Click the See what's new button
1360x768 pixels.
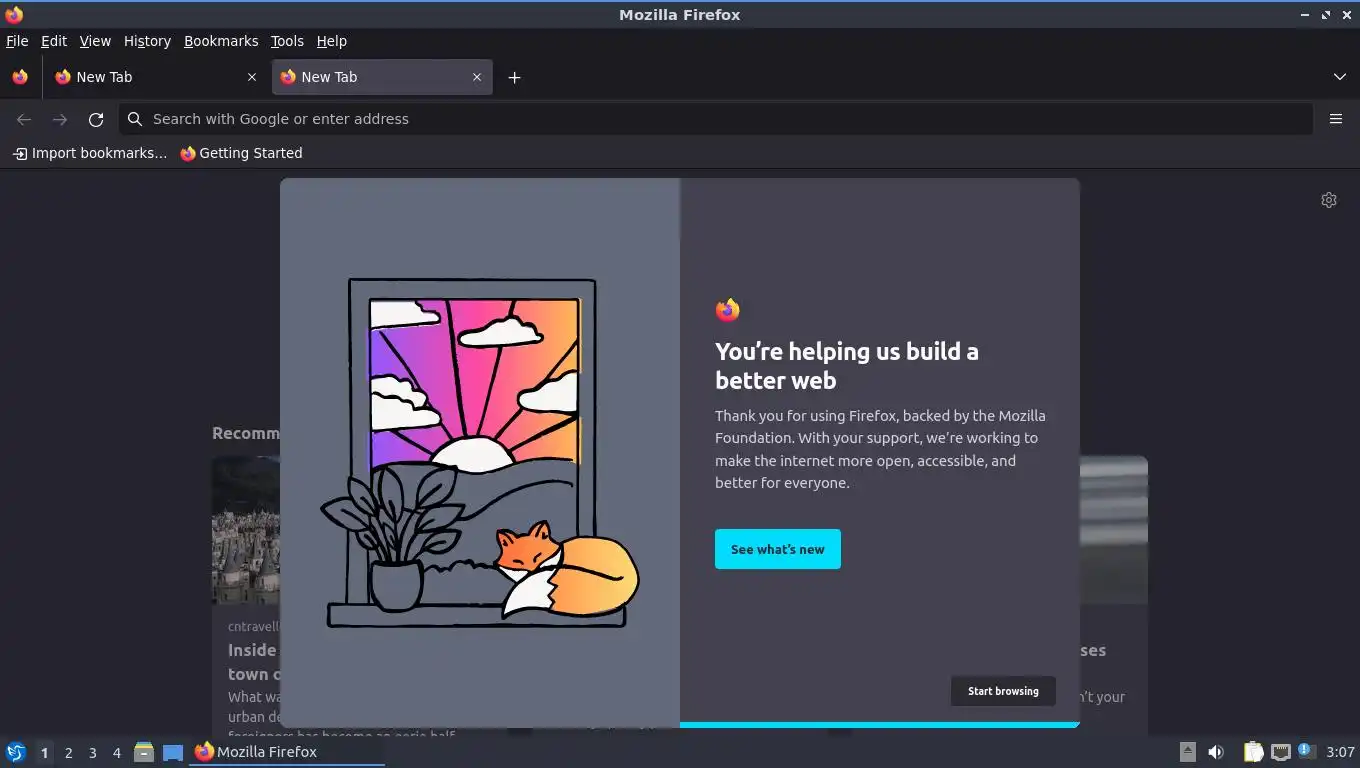pos(778,549)
